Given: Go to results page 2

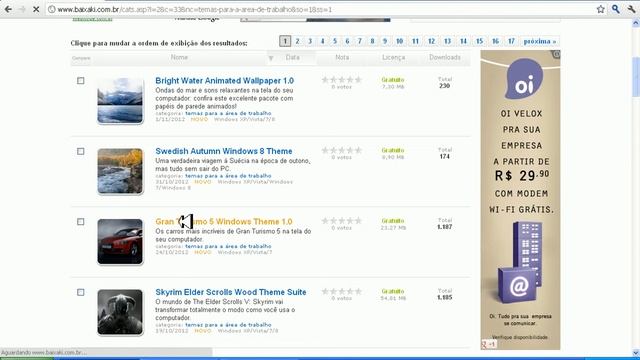Looking at the screenshot, I should coord(297,41).
